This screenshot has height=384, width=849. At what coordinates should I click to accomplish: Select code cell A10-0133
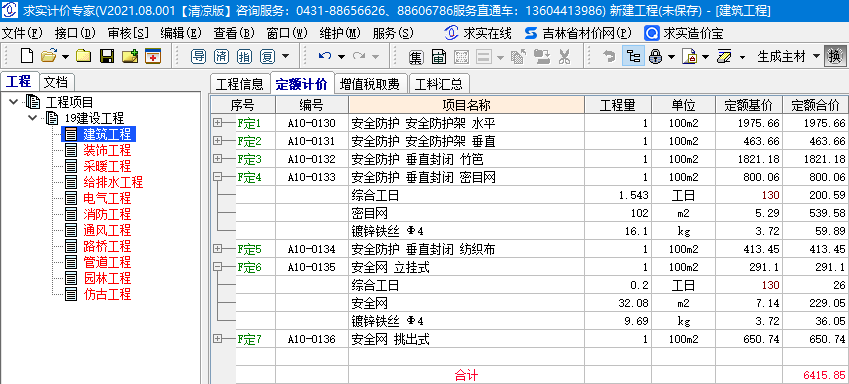311,177
